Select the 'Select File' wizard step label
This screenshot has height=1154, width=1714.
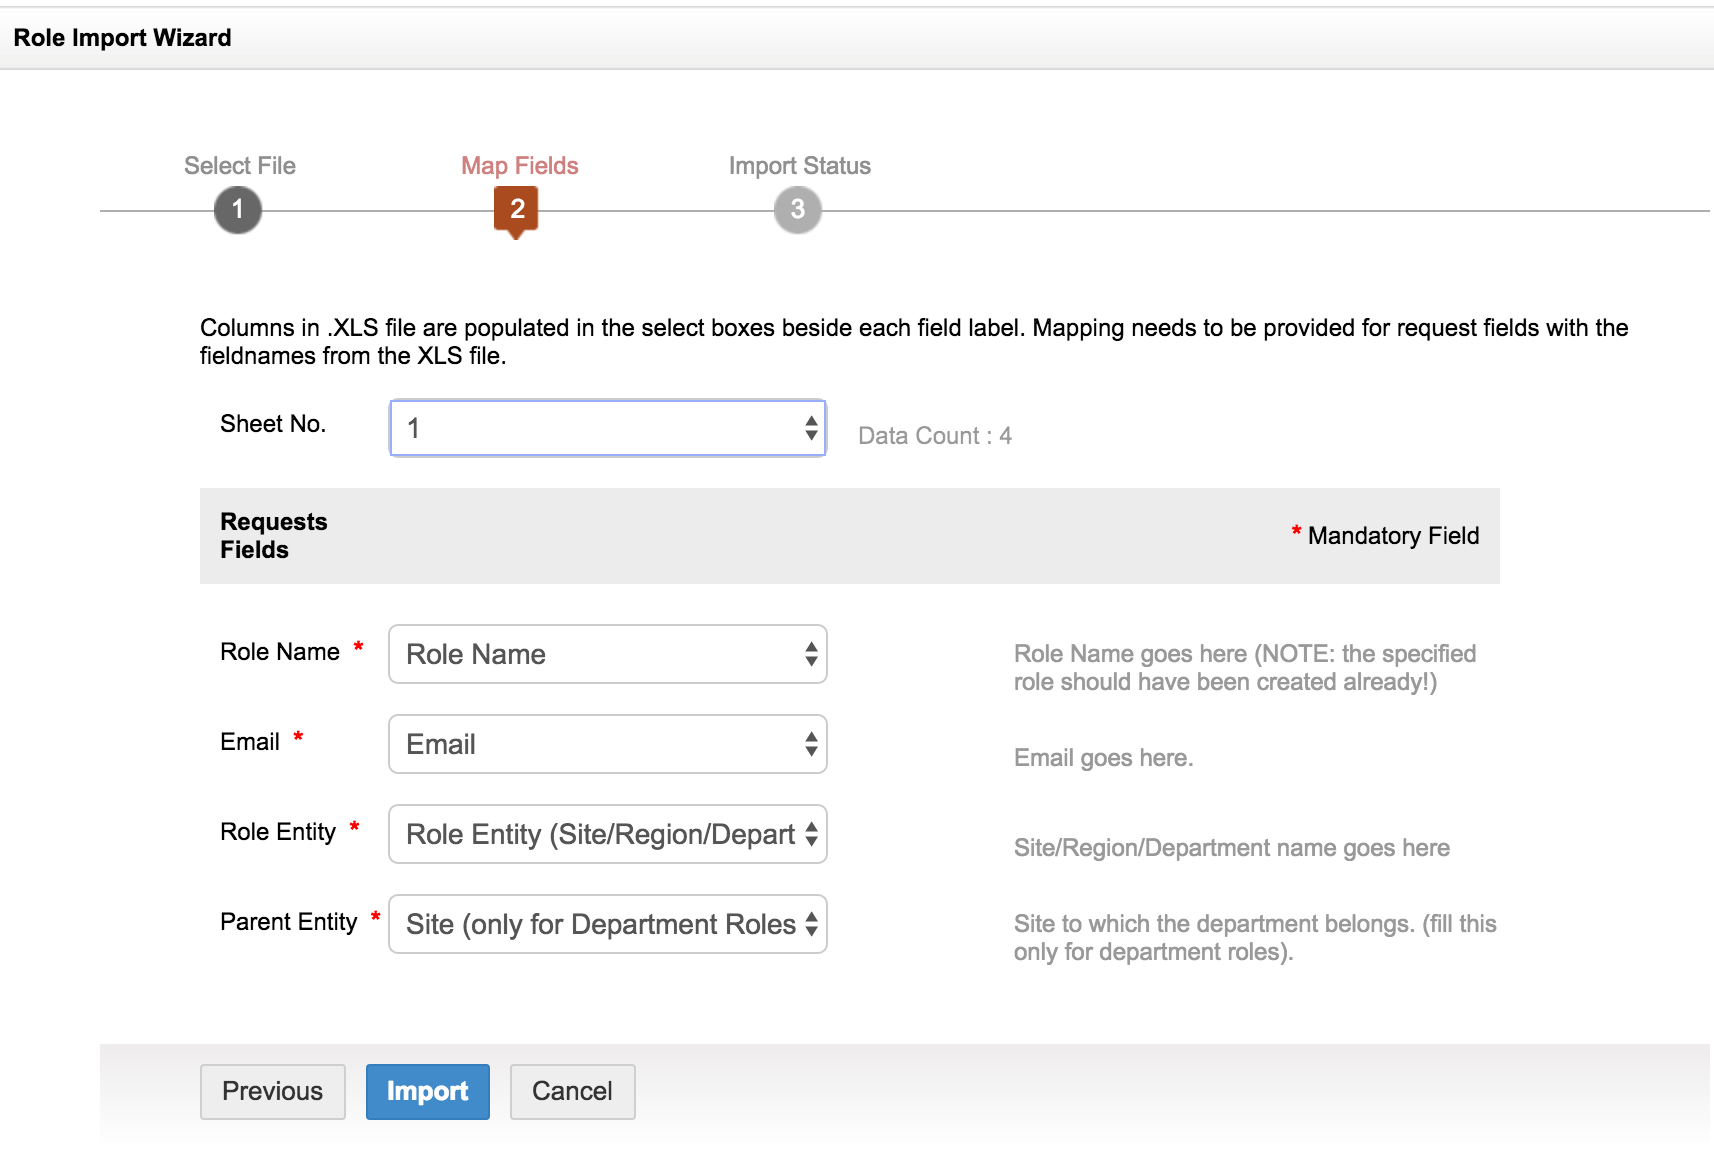(x=240, y=166)
